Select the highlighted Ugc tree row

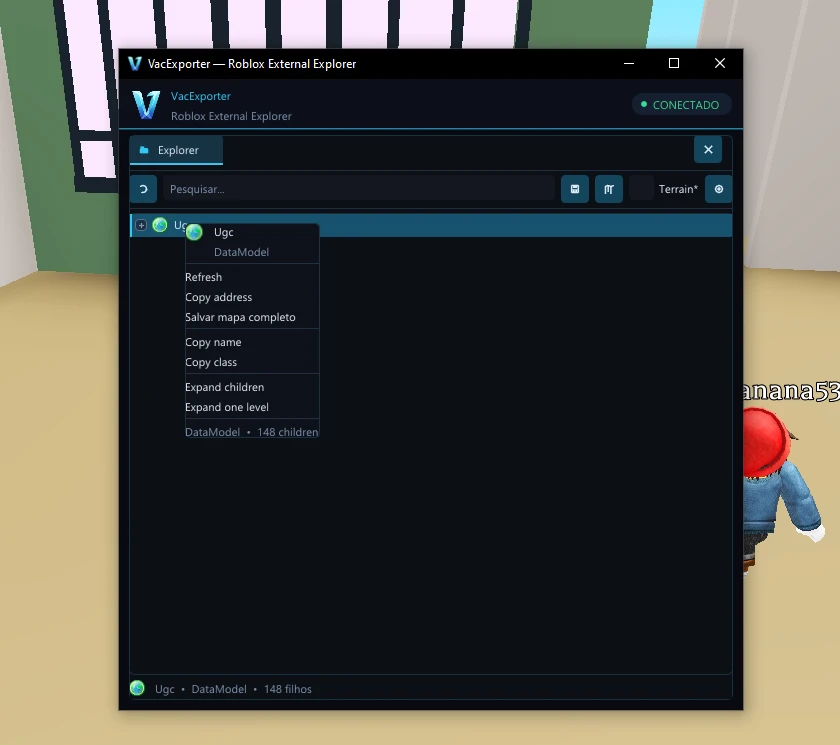point(431,225)
